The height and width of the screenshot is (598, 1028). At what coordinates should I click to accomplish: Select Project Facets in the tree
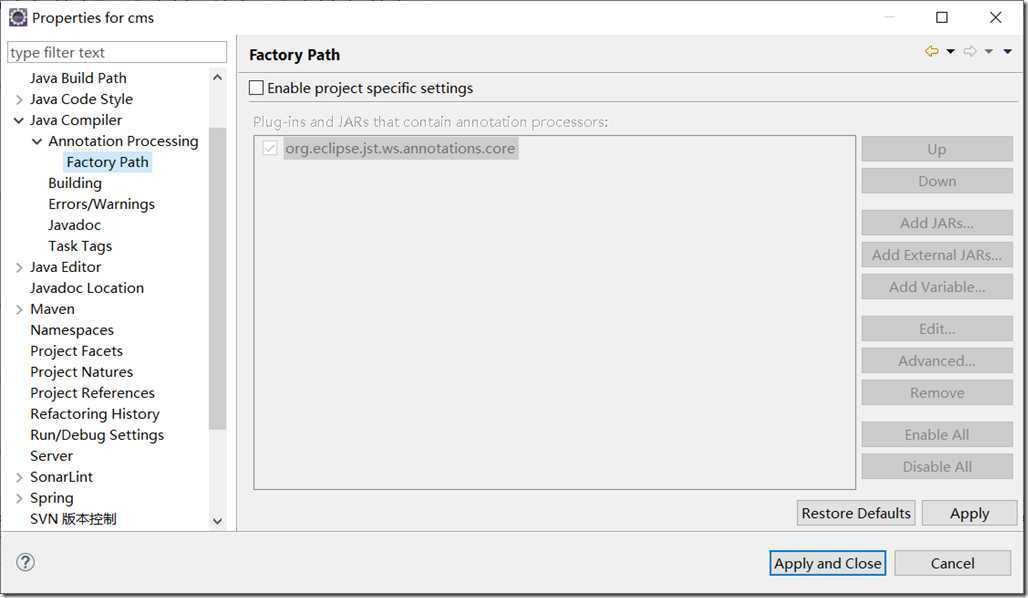76,351
